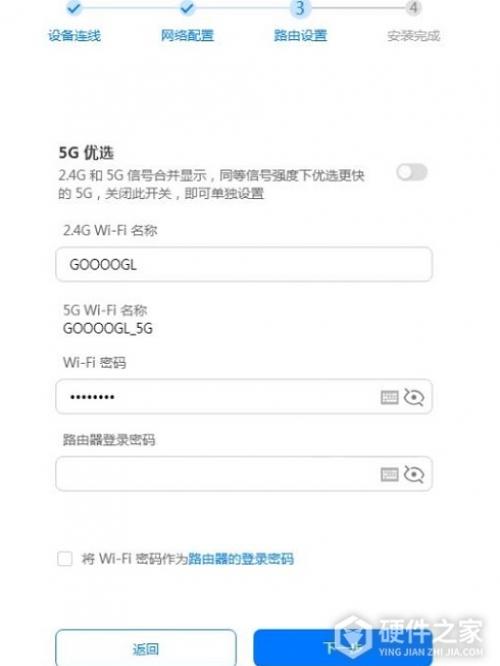This screenshot has width=500, height=666.
Task: Check 将 Wi-Fi 密码作为路由器的登录密码 box
Action: 65,559
